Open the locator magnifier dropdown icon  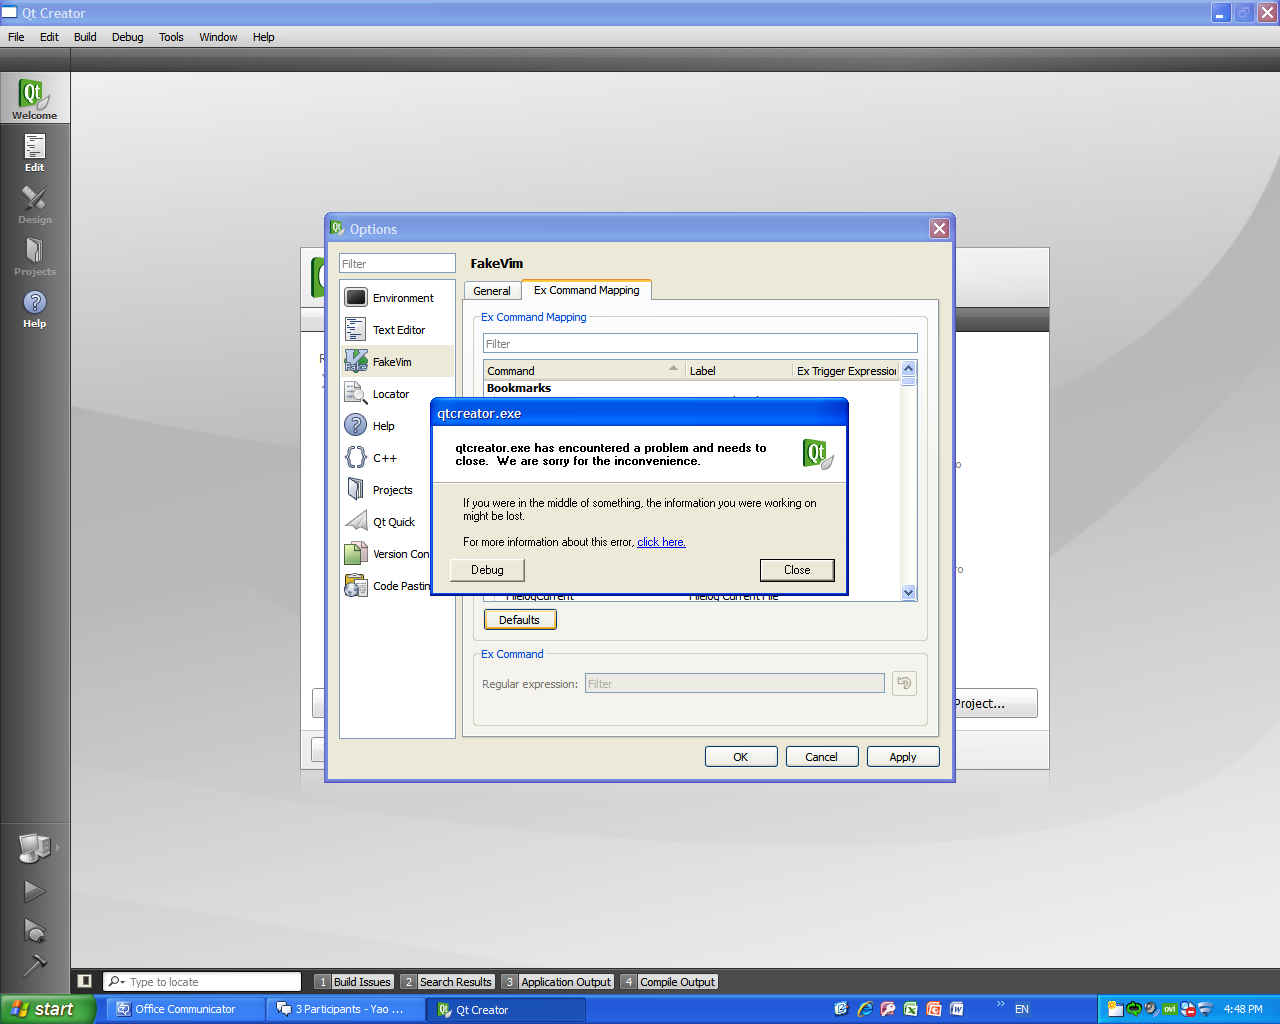click(117, 982)
